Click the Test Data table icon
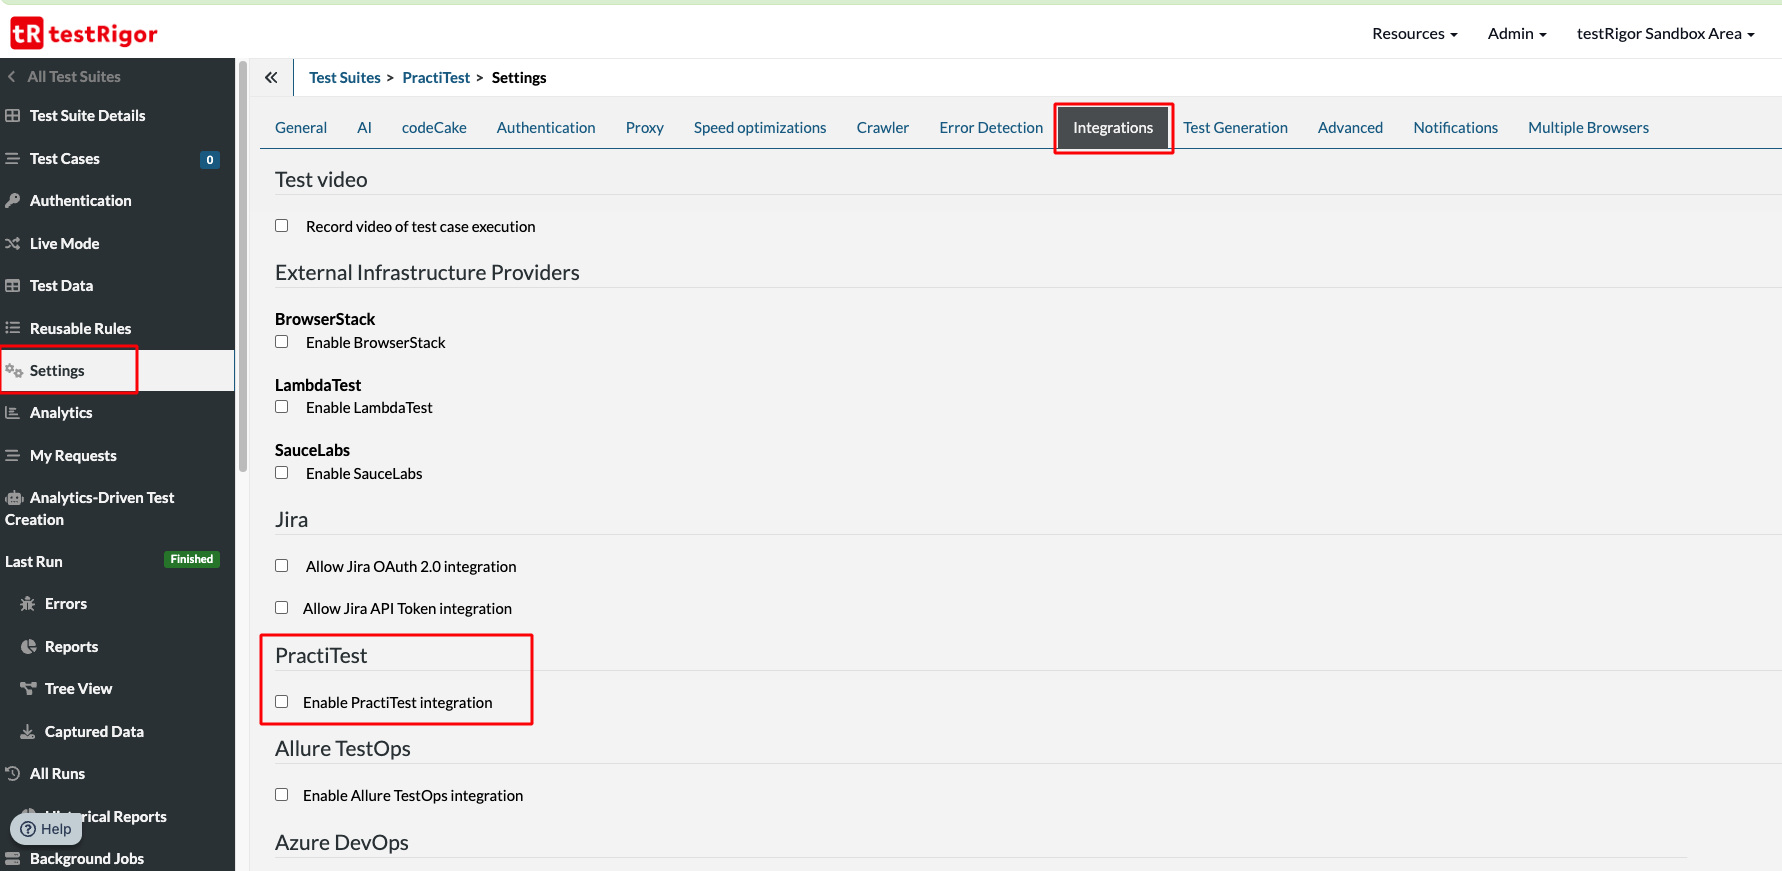The height and width of the screenshot is (871, 1782). pos(13,286)
